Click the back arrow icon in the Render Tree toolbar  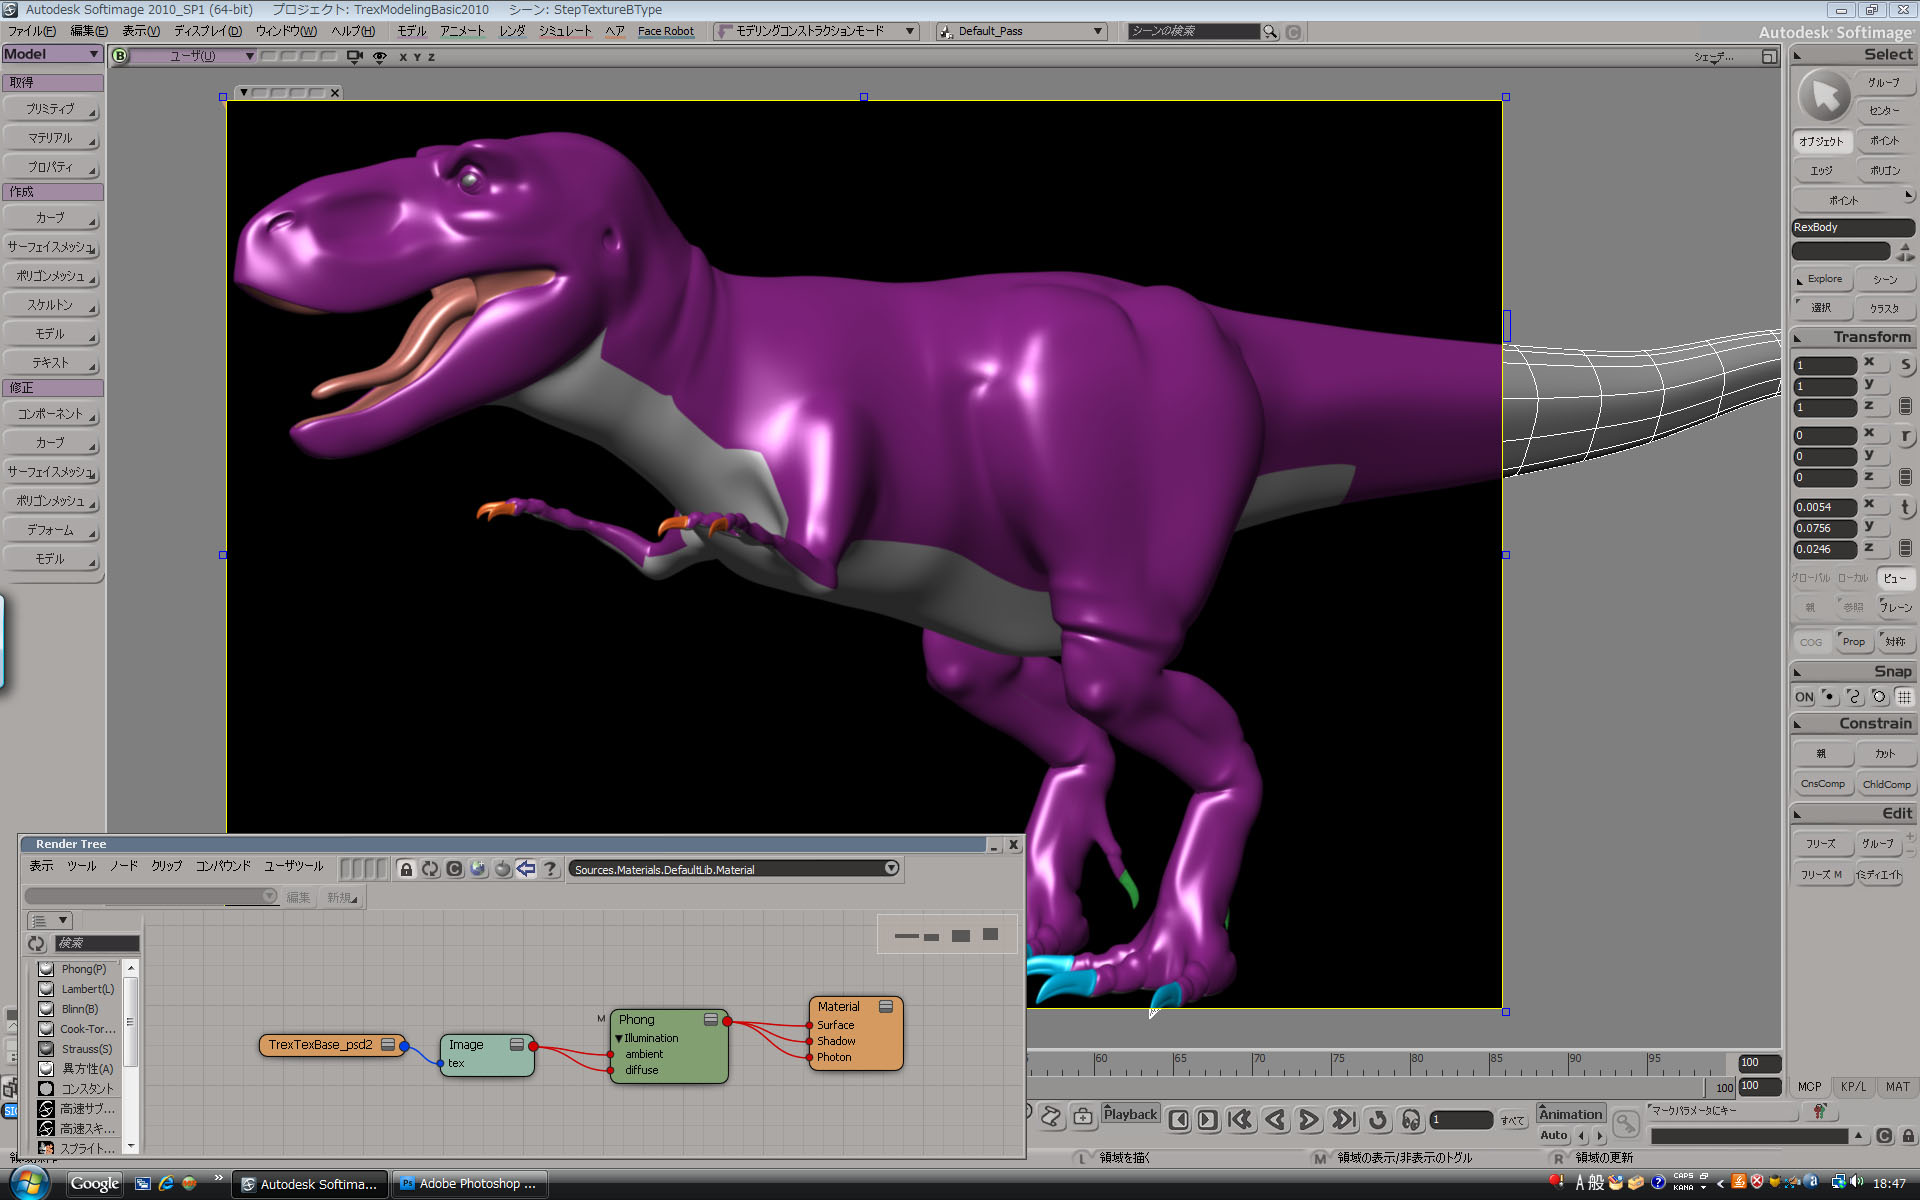pos(527,869)
